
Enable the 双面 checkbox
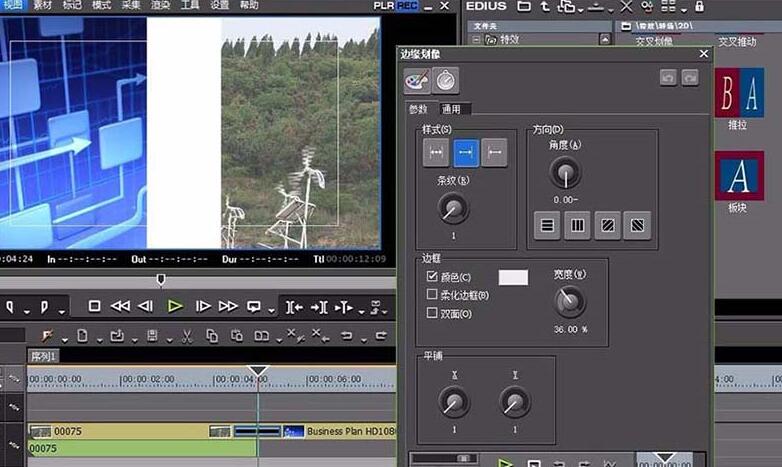point(432,313)
